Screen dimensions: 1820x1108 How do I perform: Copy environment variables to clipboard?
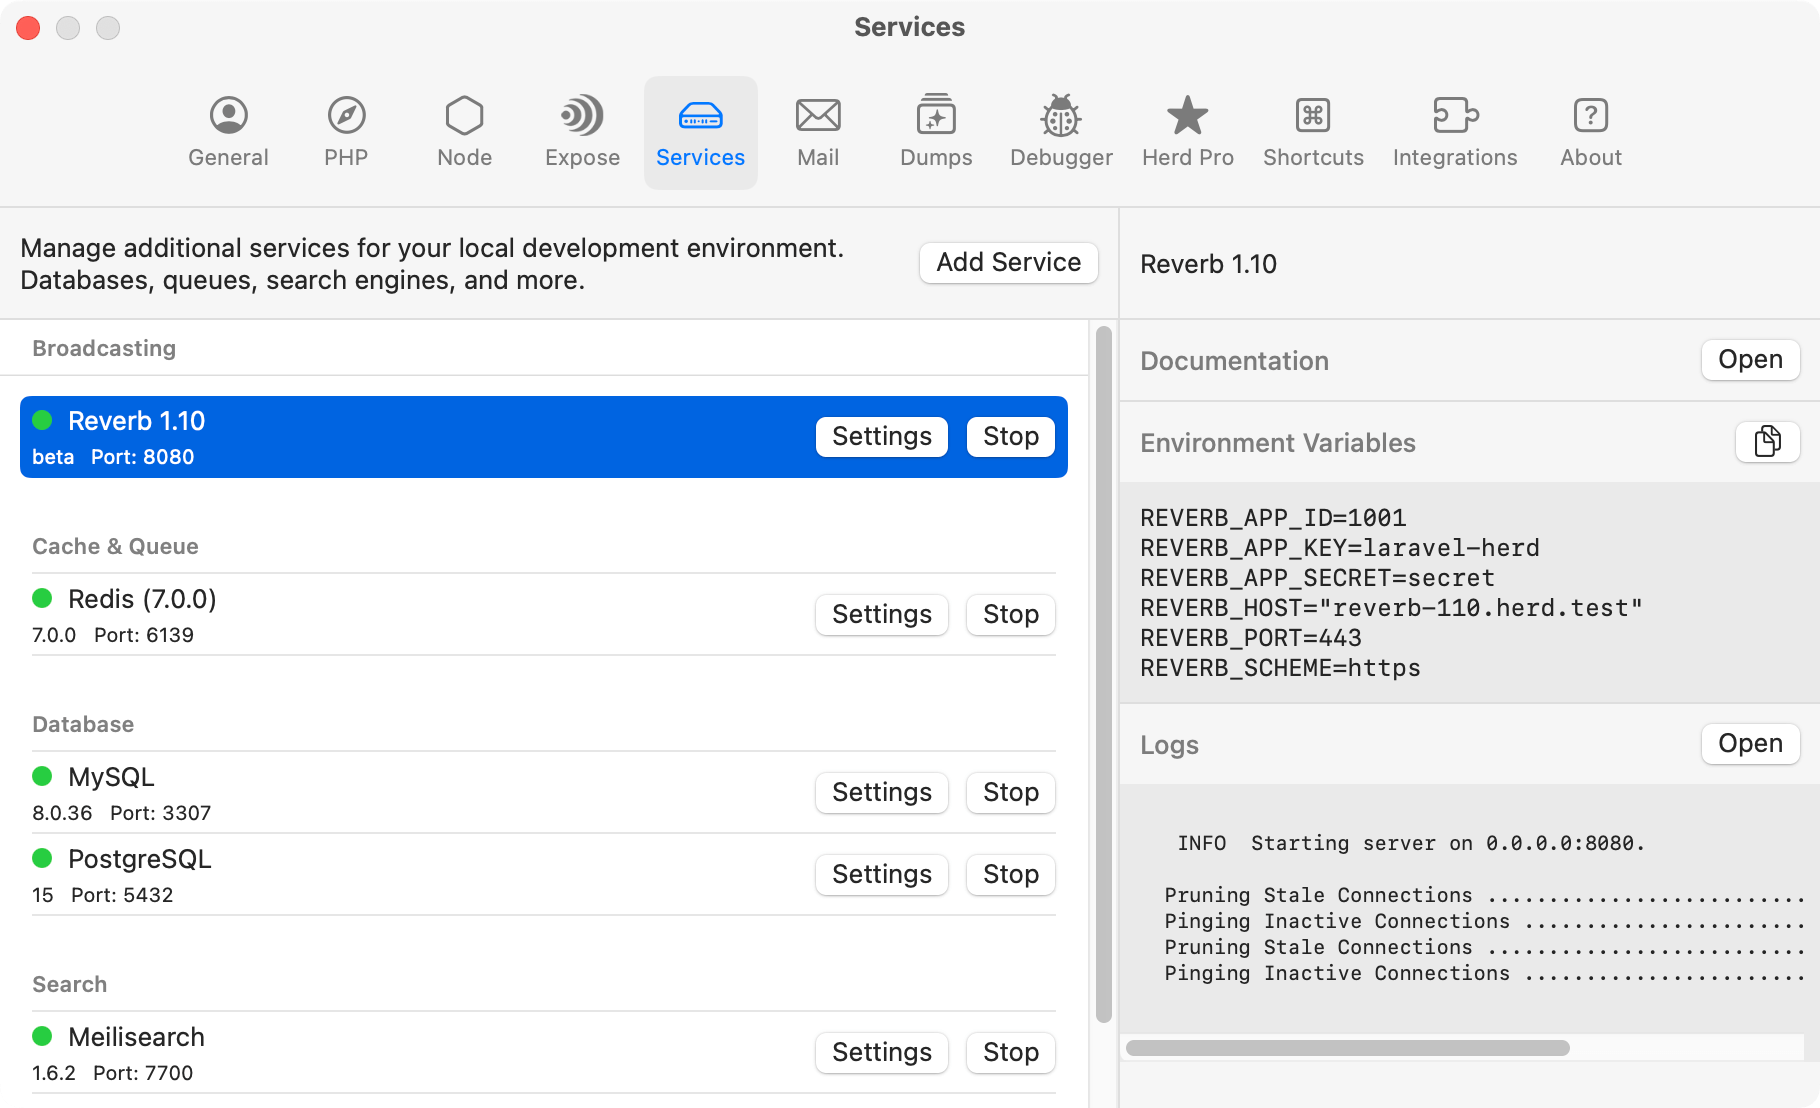point(1767,441)
